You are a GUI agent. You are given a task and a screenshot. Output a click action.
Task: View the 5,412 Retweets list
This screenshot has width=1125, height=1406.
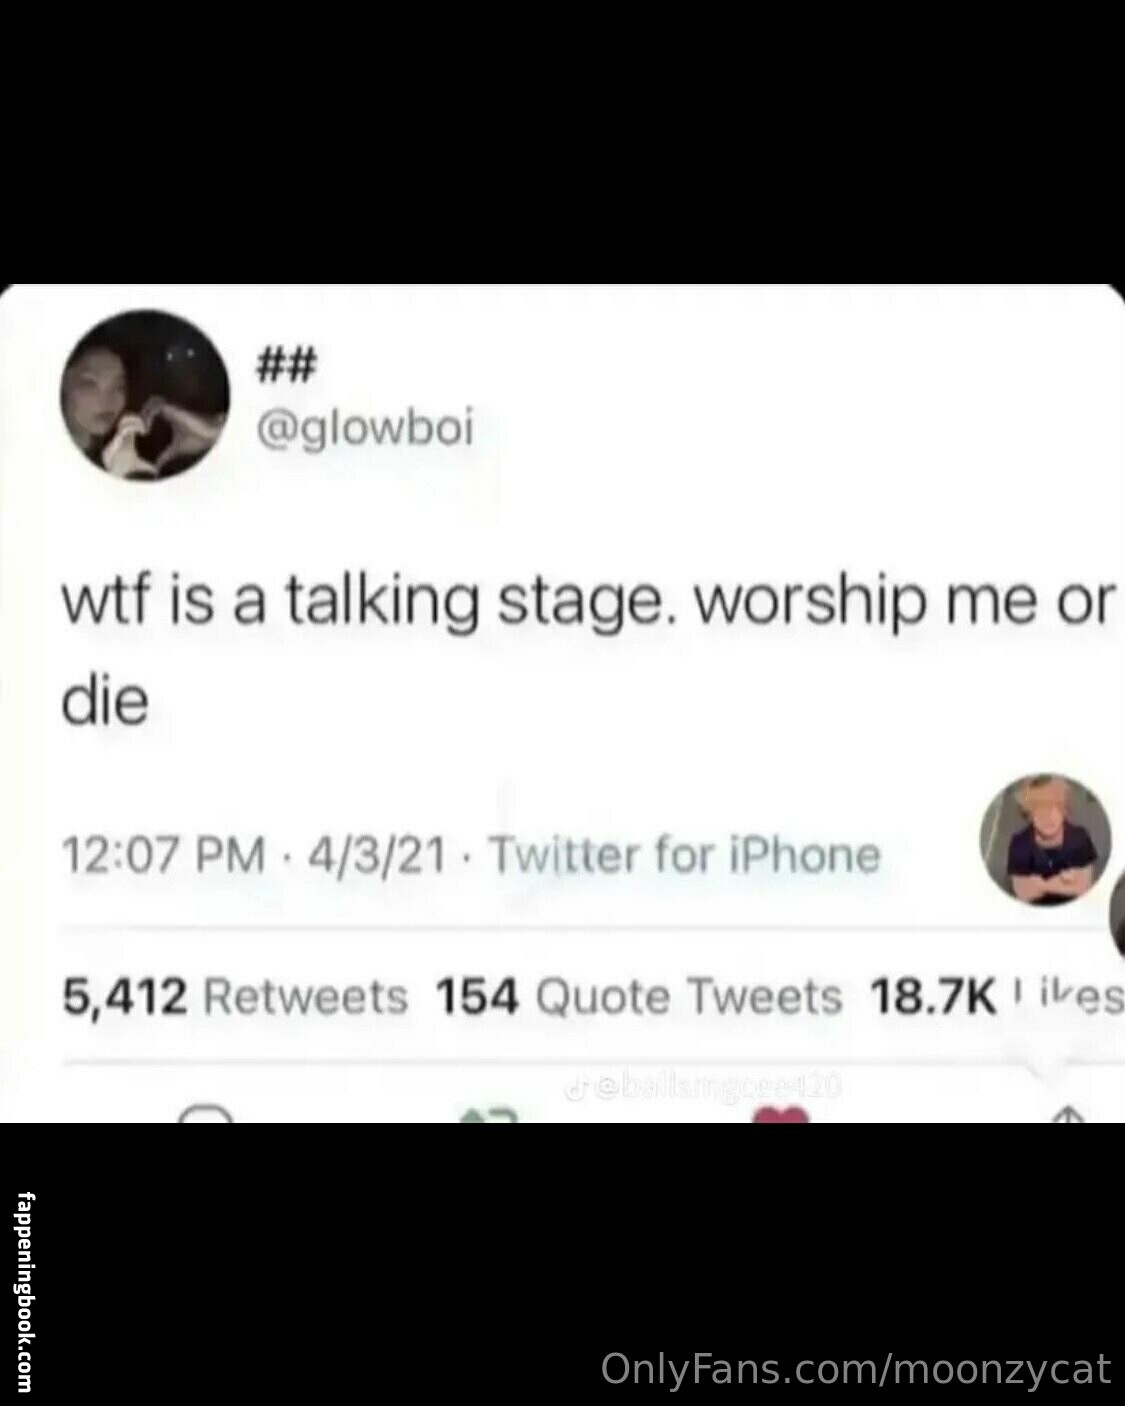point(235,996)
